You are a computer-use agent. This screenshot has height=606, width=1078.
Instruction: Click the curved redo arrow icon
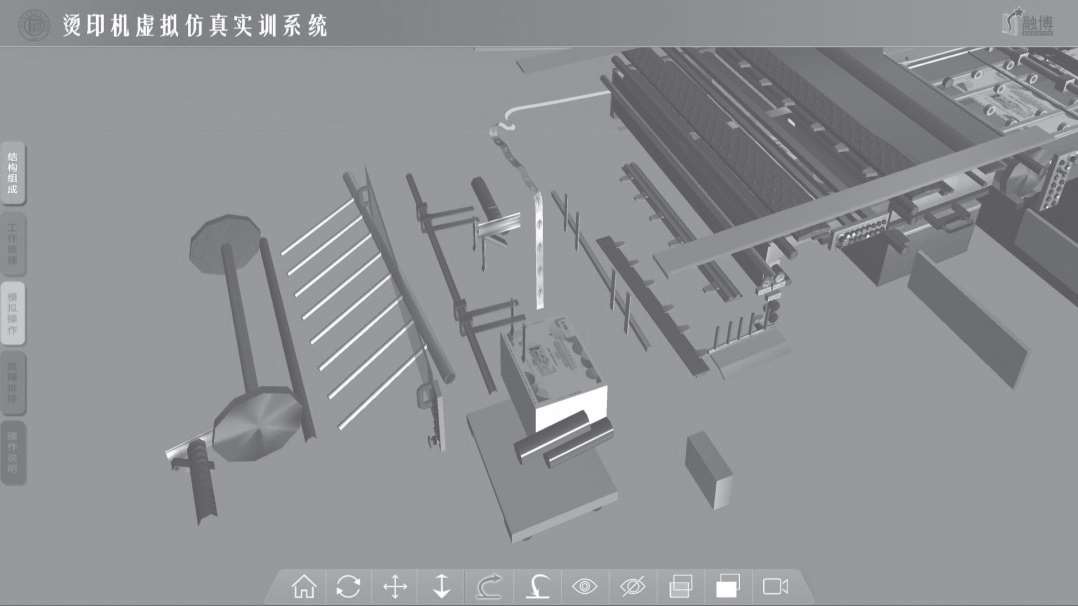[x=488, y=586]
